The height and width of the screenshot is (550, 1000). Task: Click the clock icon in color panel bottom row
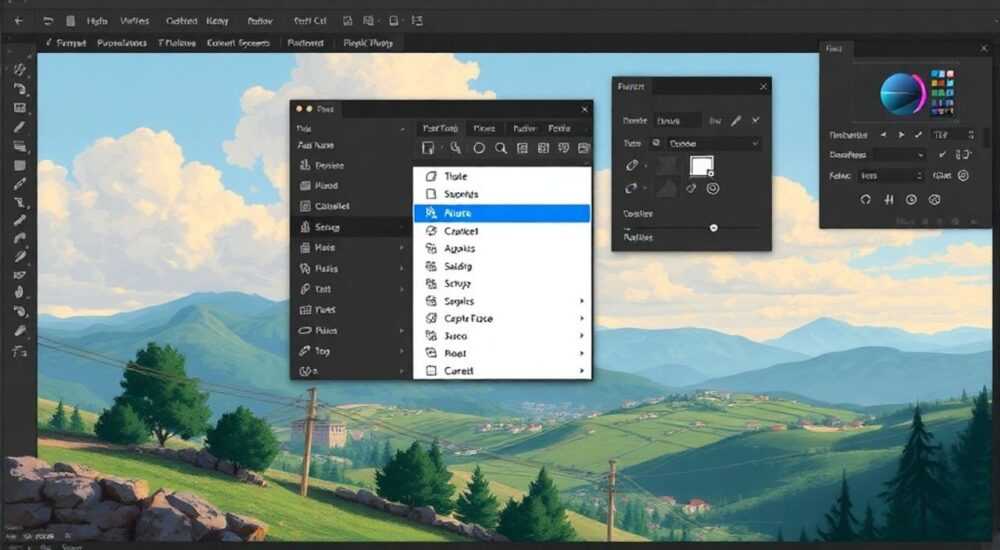coord(911,200)
